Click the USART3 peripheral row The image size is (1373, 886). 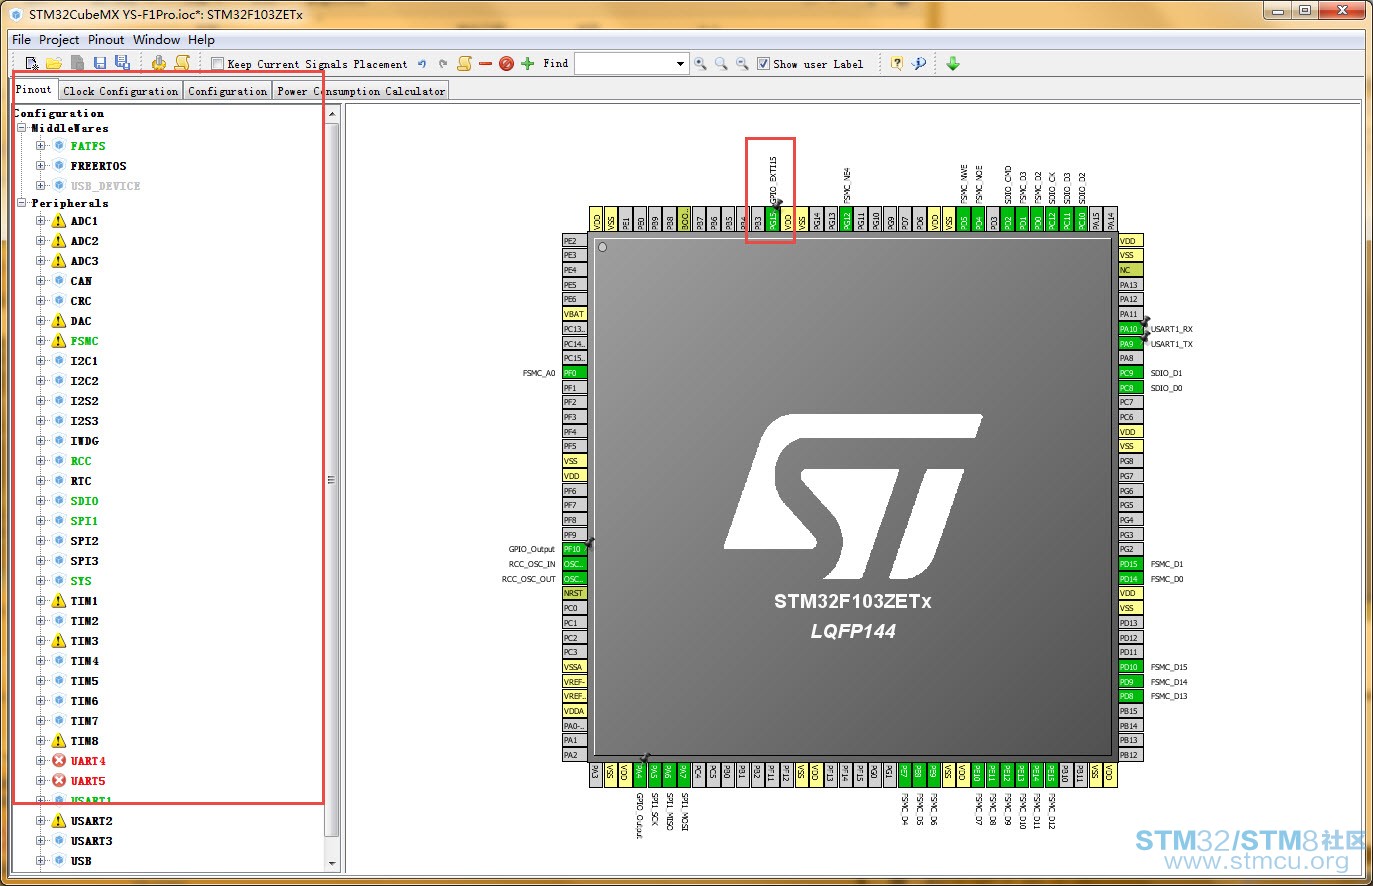pos(91,841)
